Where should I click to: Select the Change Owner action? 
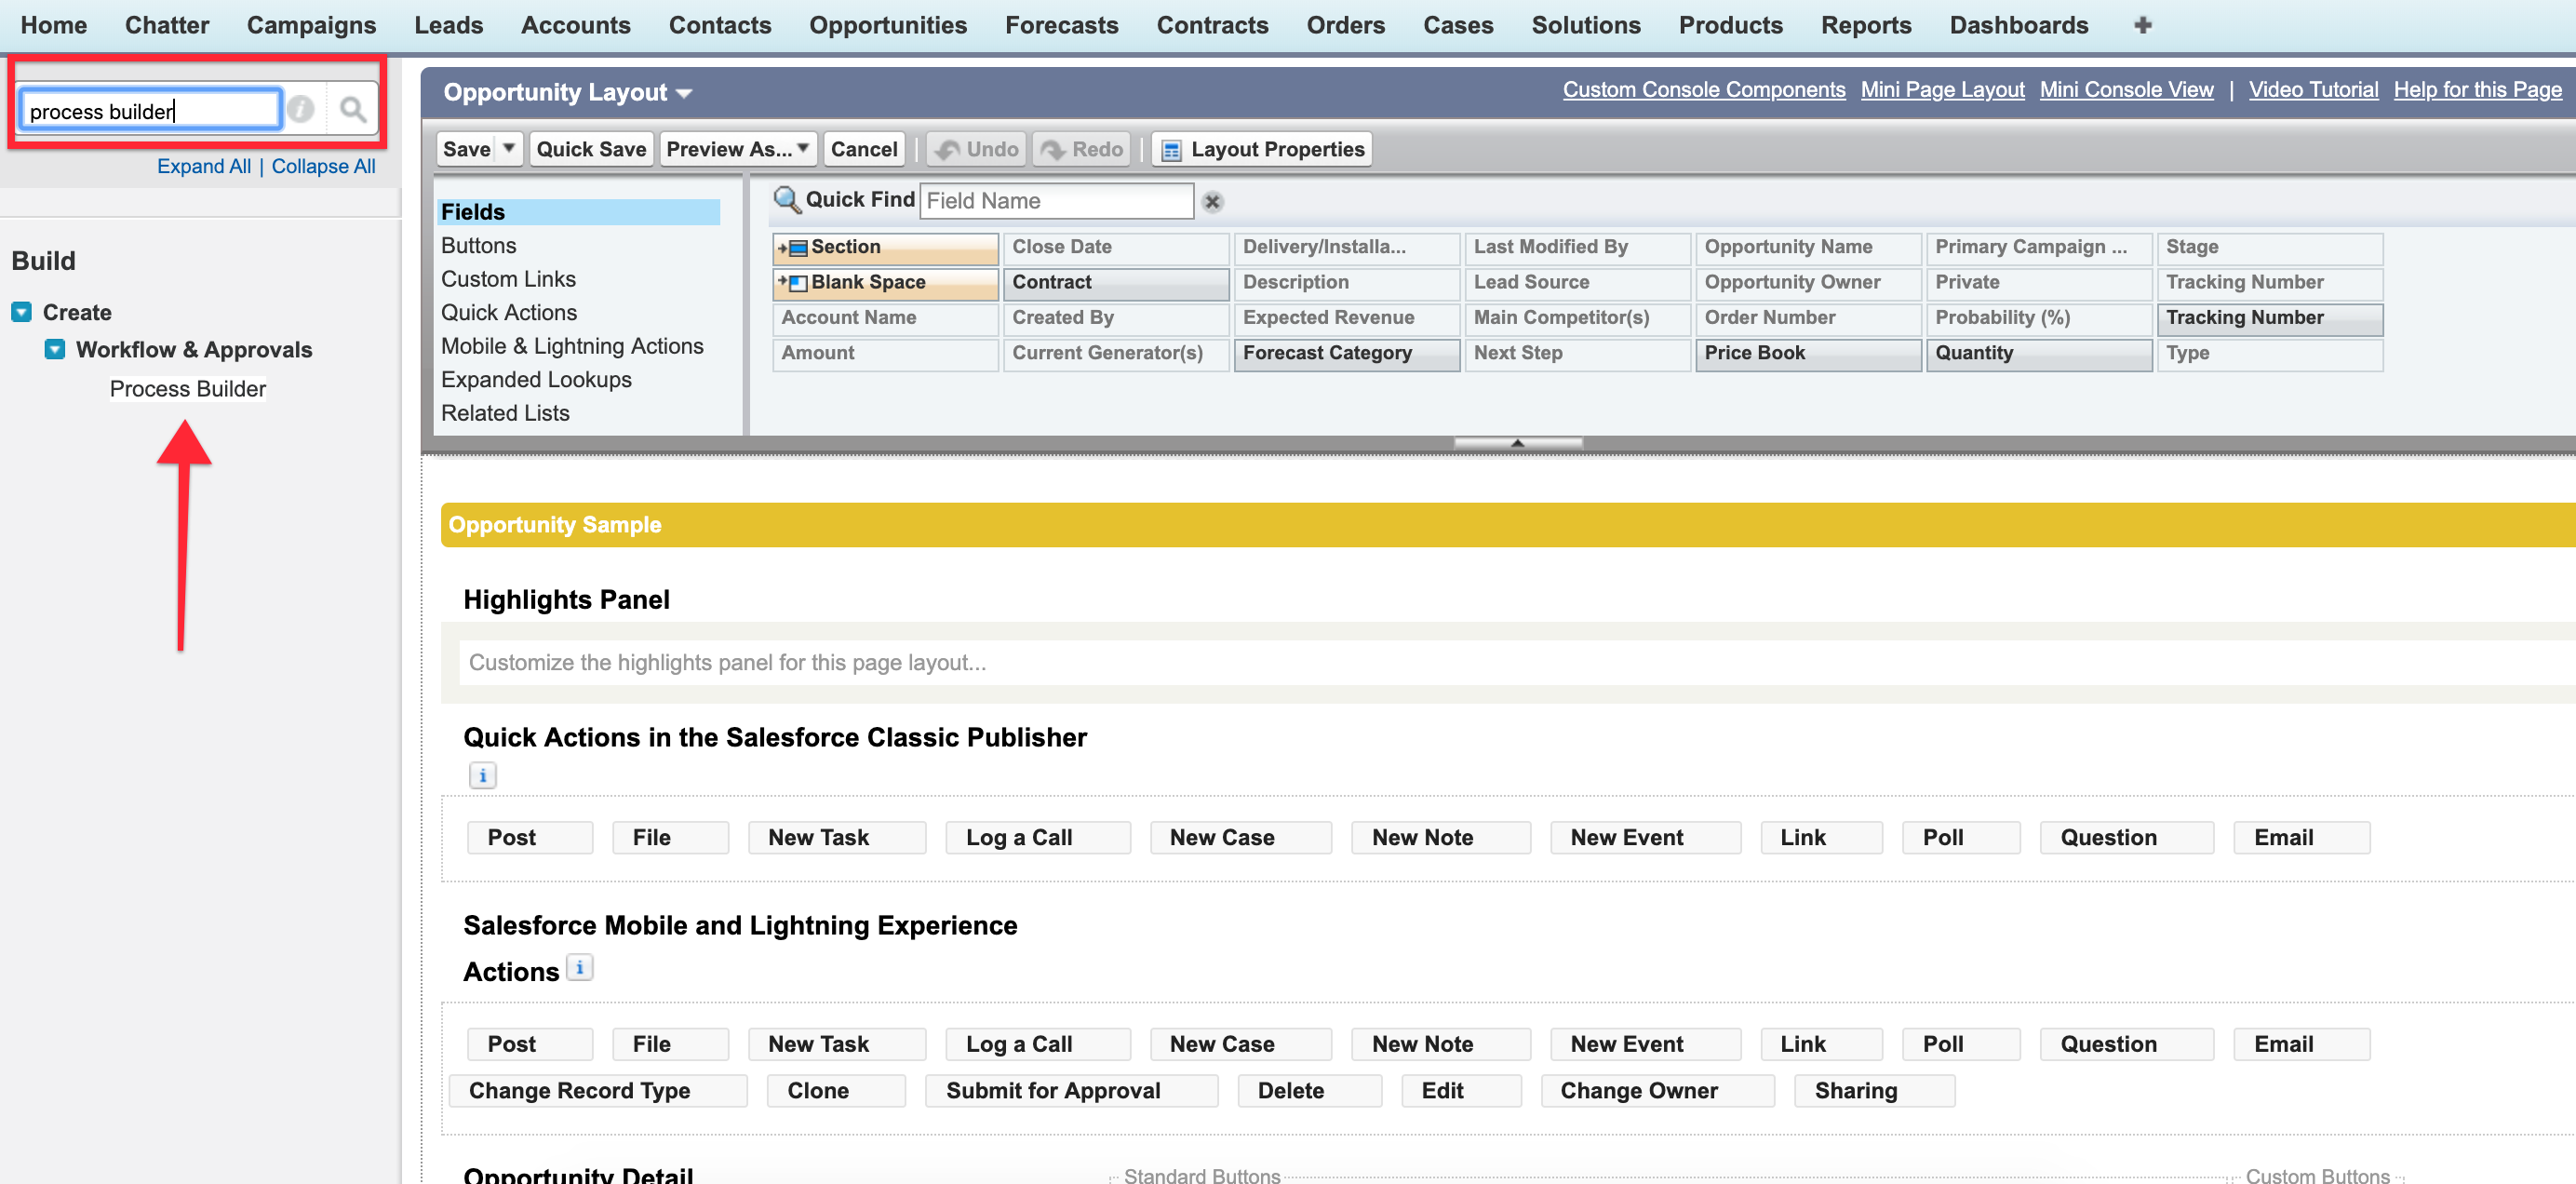(x=1657, y=1091)
